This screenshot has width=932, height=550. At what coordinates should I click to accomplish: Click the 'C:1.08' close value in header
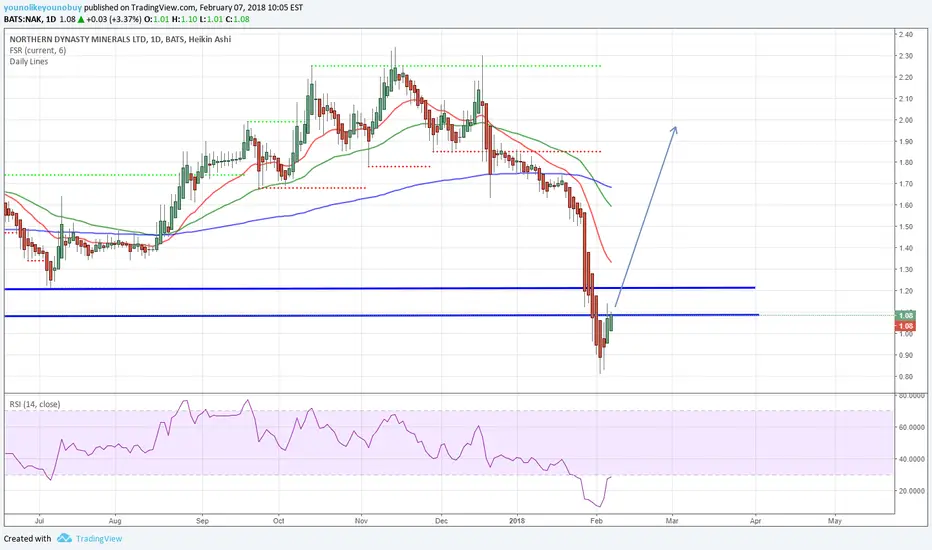pyautogui.click(x=238, y=19)
